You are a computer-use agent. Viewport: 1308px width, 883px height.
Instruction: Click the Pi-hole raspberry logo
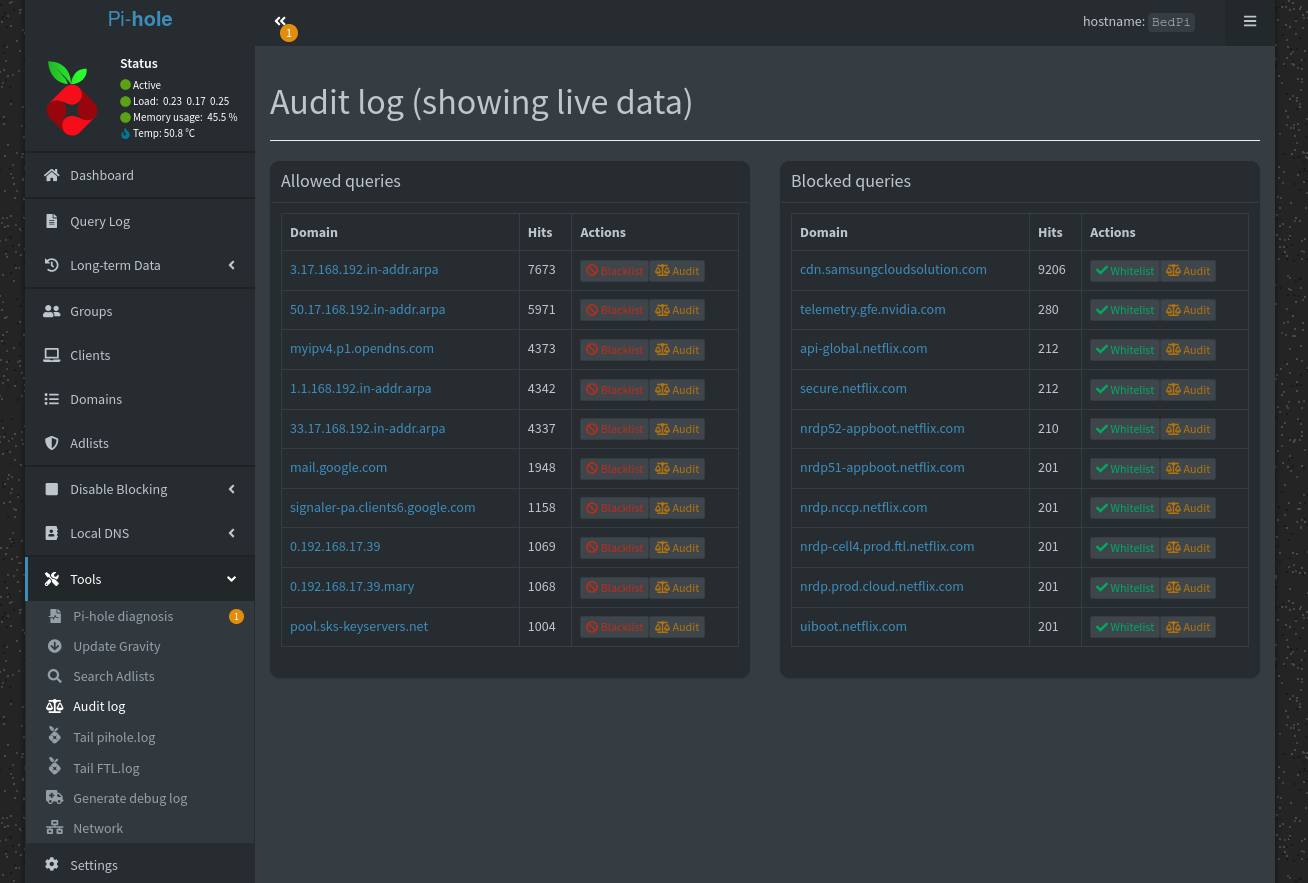coord(71,98)
